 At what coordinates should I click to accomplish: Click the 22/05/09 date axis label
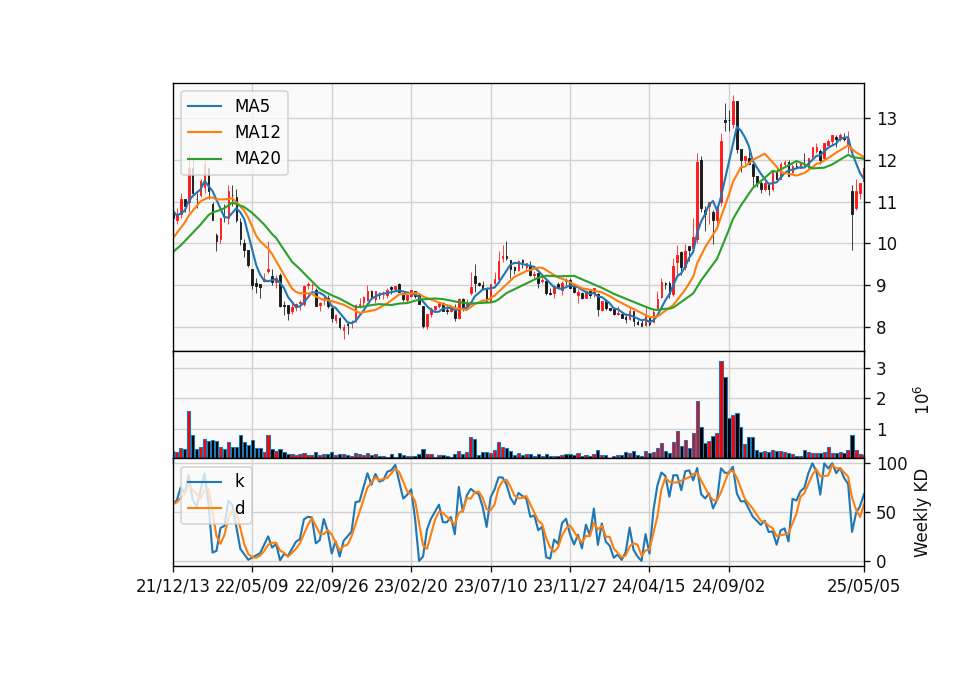point(252,587)
